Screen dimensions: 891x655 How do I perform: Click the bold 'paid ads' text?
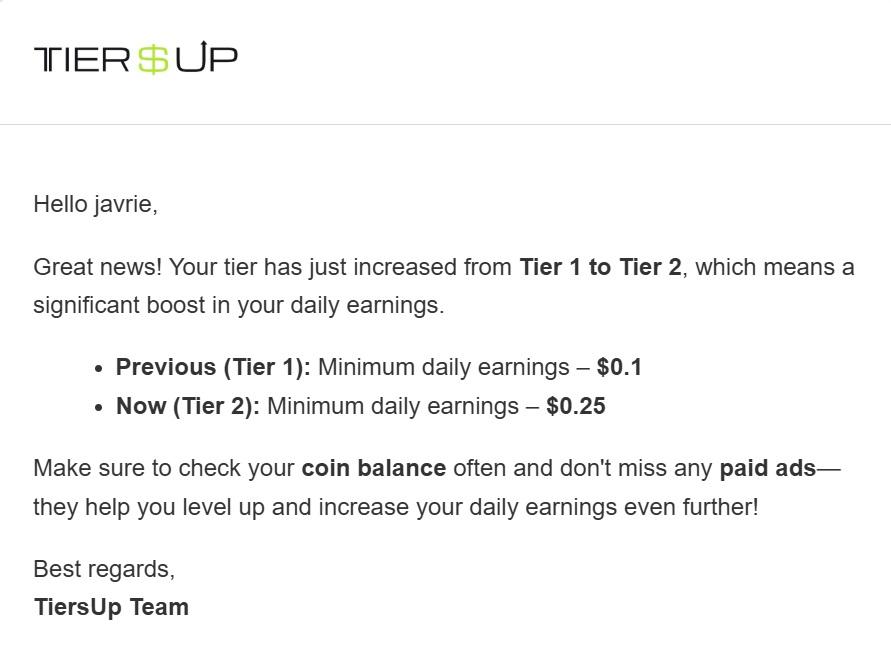[x=768, y=468]
